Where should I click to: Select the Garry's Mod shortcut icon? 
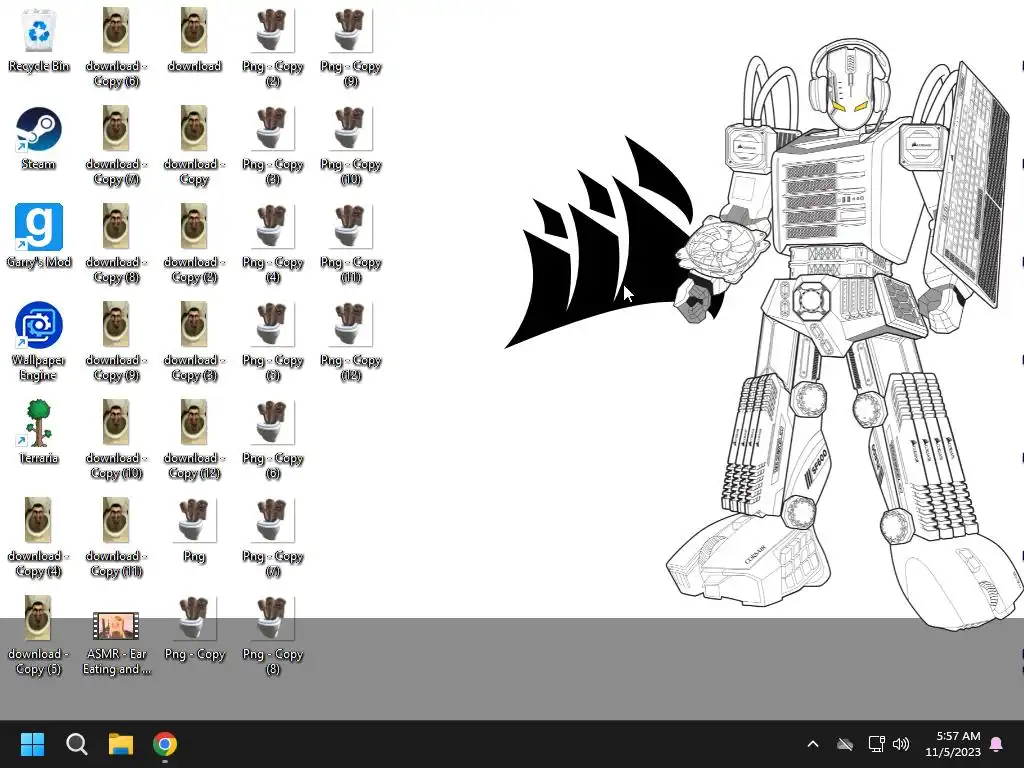(x=39, y=236)
